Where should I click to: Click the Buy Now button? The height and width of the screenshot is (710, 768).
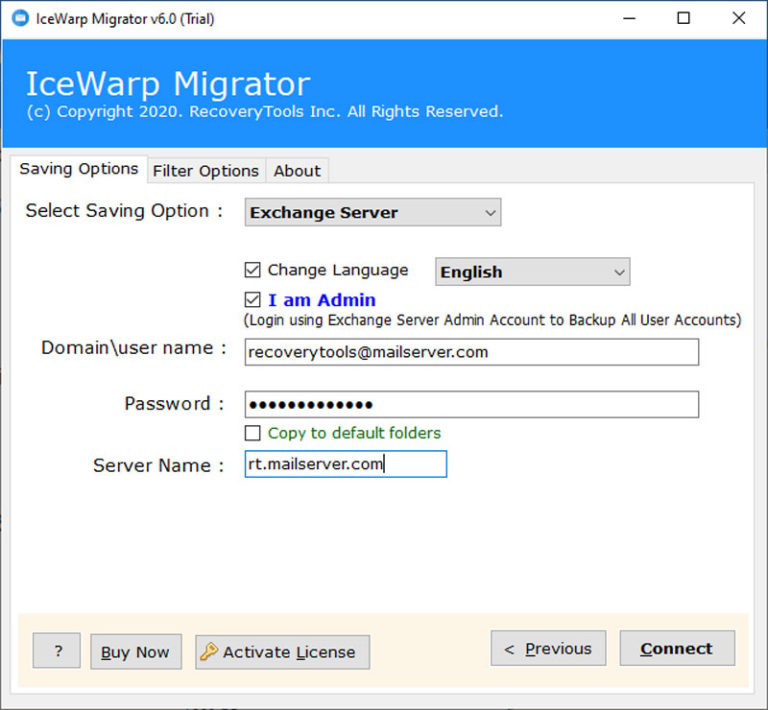136,652
